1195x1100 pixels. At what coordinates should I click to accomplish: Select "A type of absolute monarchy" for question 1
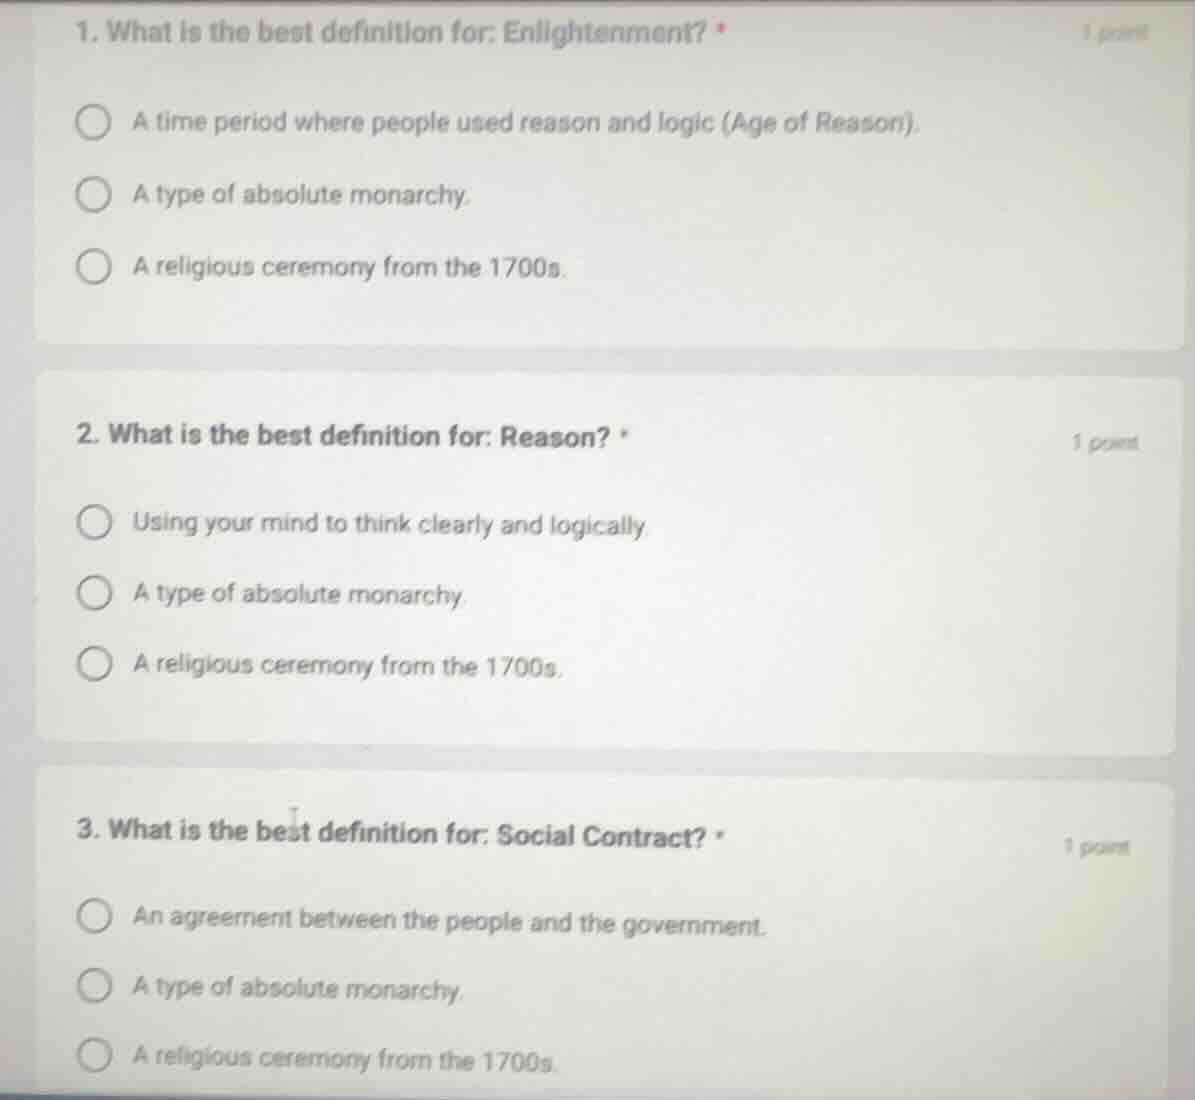[95, 194]
